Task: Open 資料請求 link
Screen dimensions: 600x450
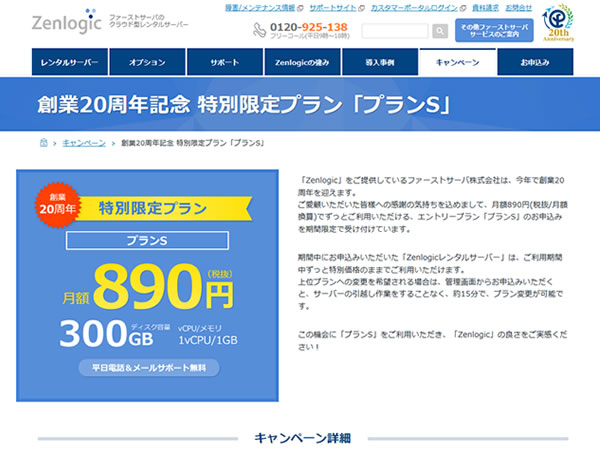Action: (485, 8)
